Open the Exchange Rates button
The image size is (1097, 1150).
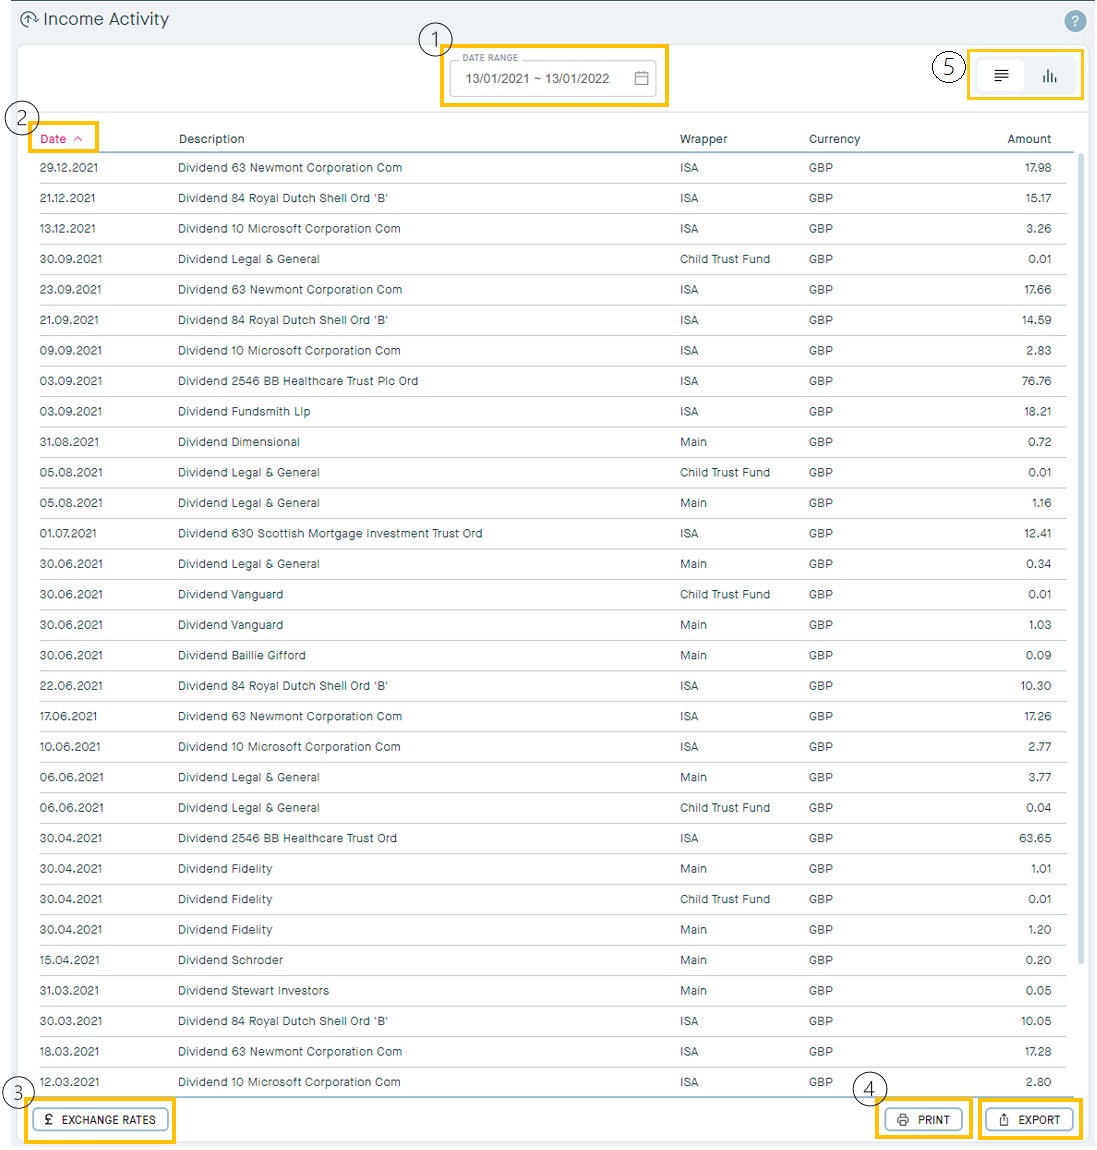(x=100, y=1120)
